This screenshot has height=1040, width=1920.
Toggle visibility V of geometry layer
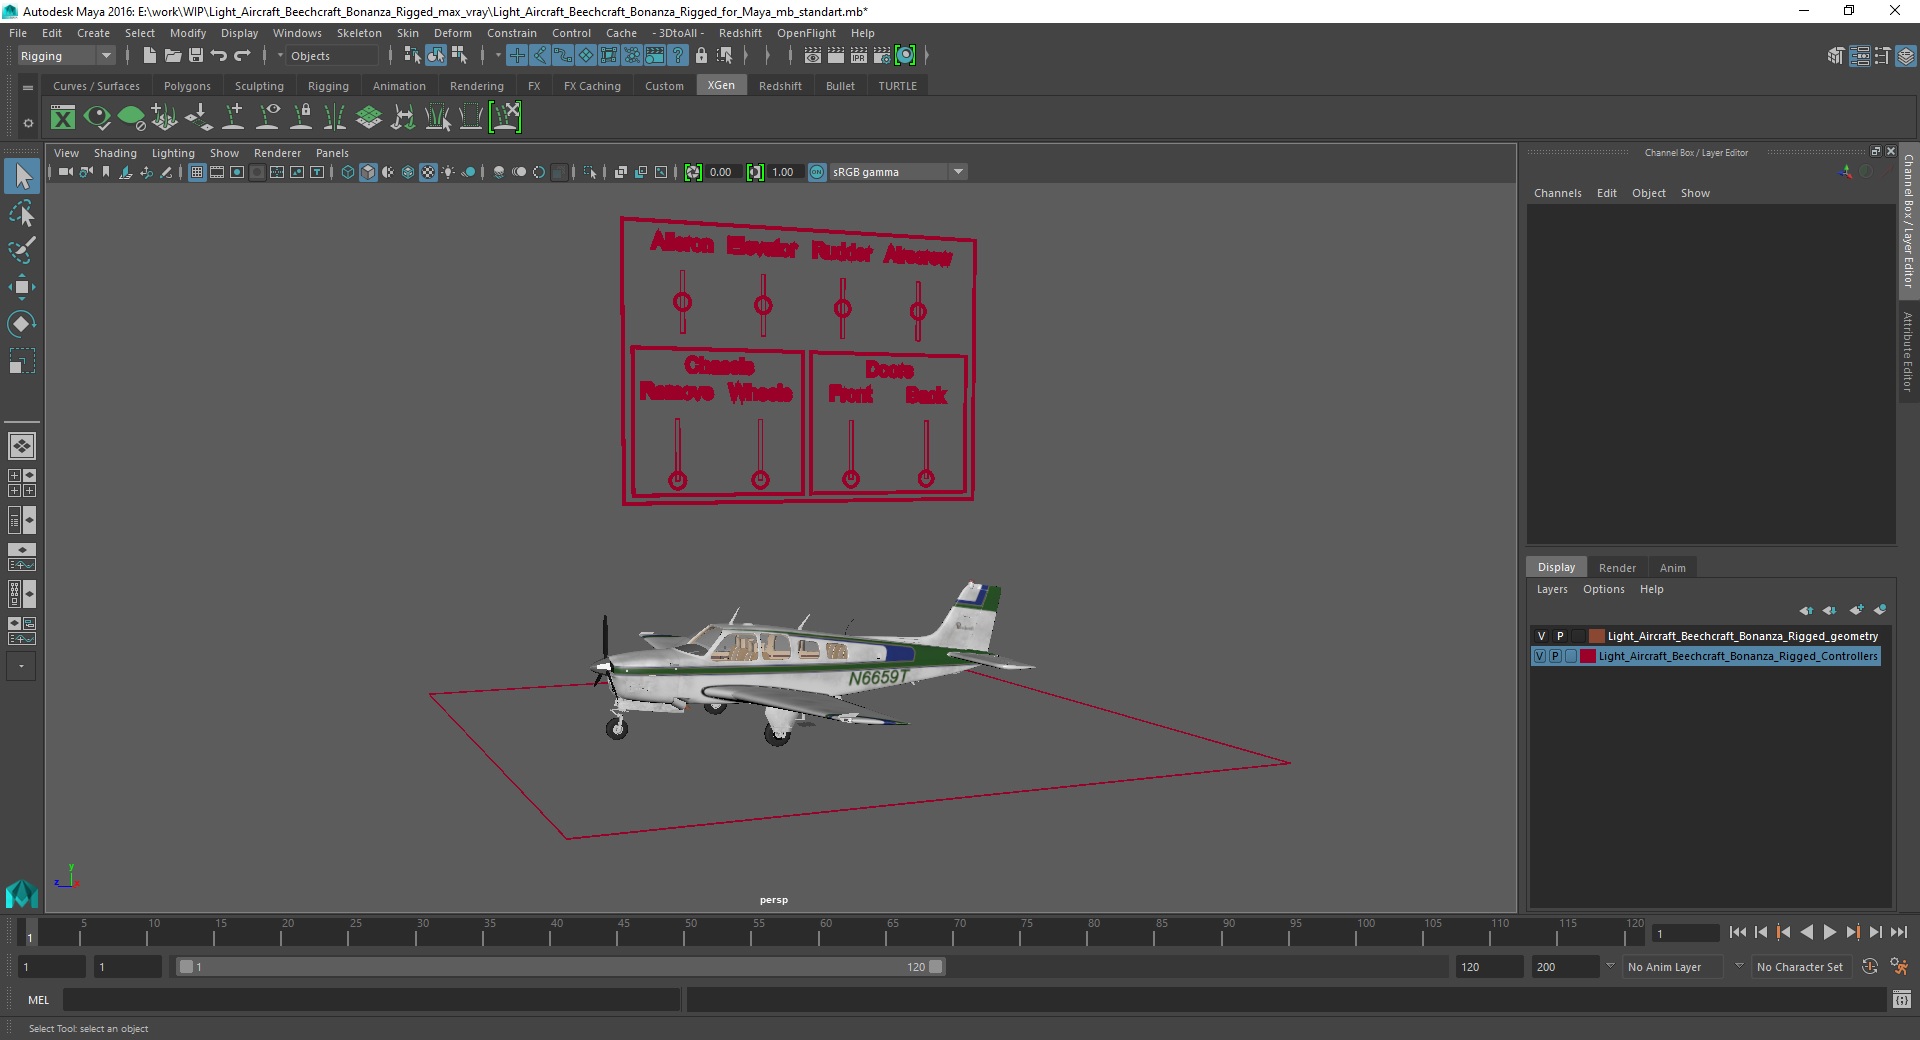click(x=1541, y=636)
